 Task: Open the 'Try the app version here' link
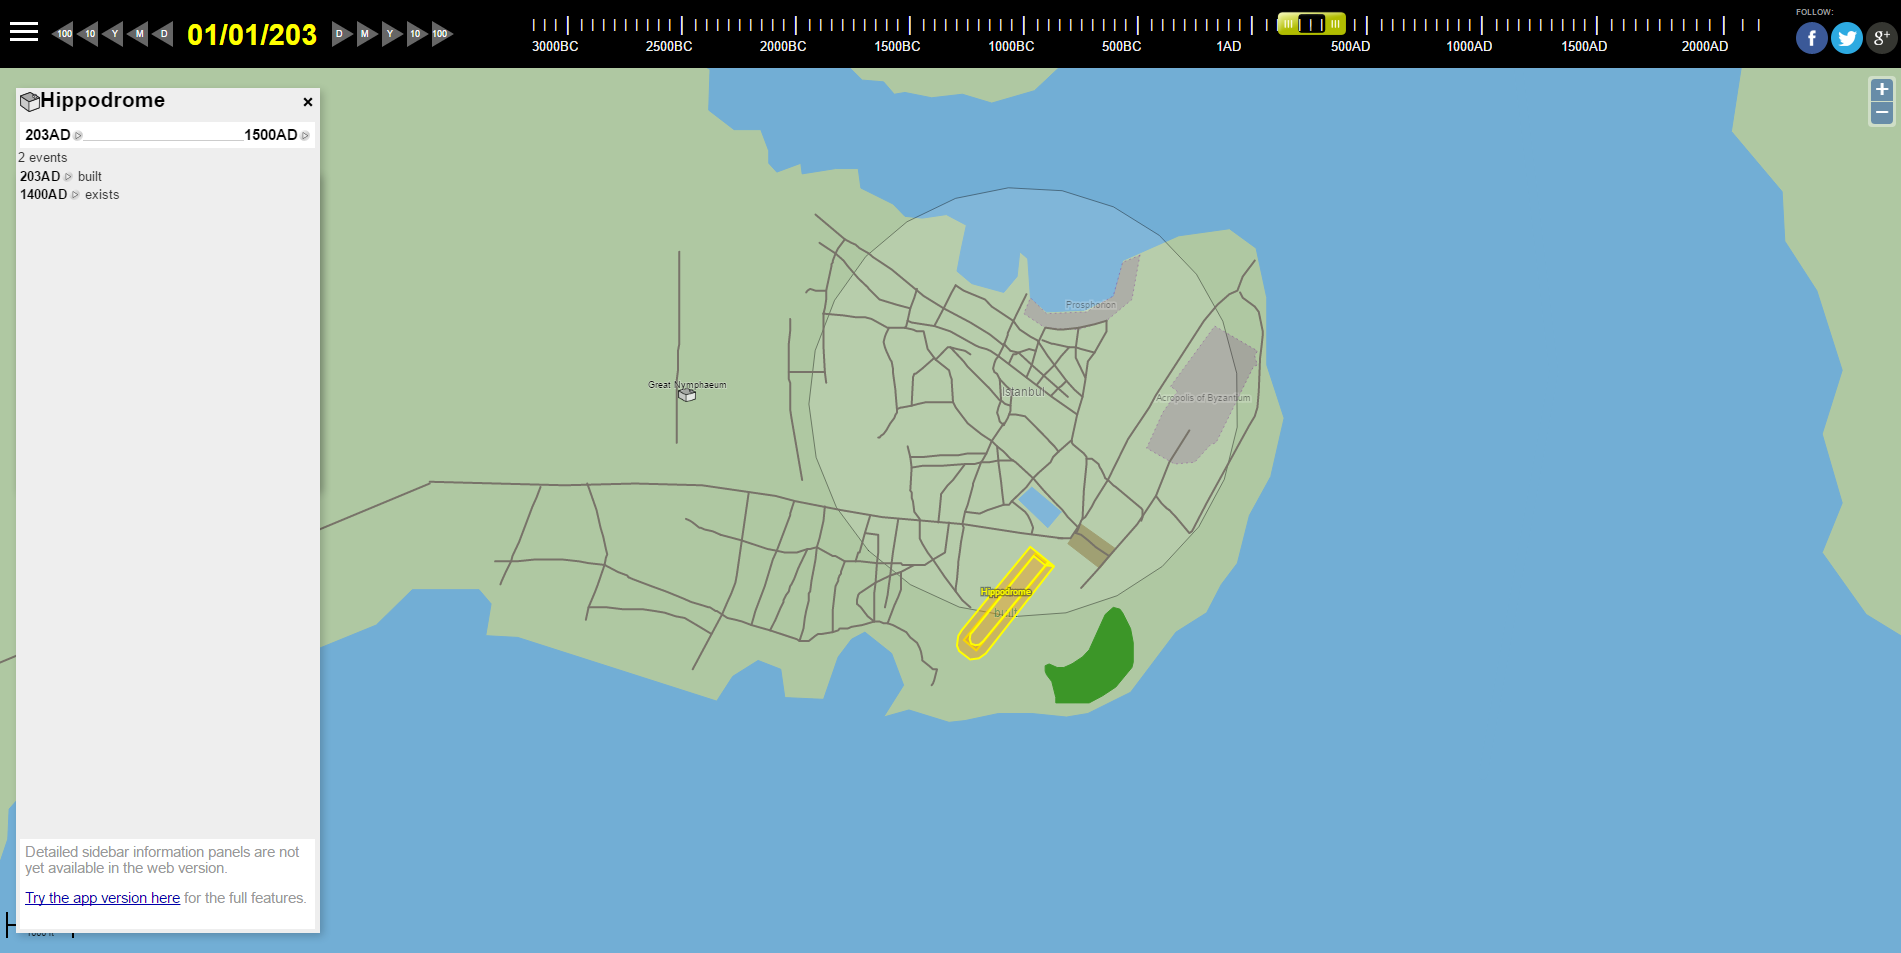[x=102, y=898]
